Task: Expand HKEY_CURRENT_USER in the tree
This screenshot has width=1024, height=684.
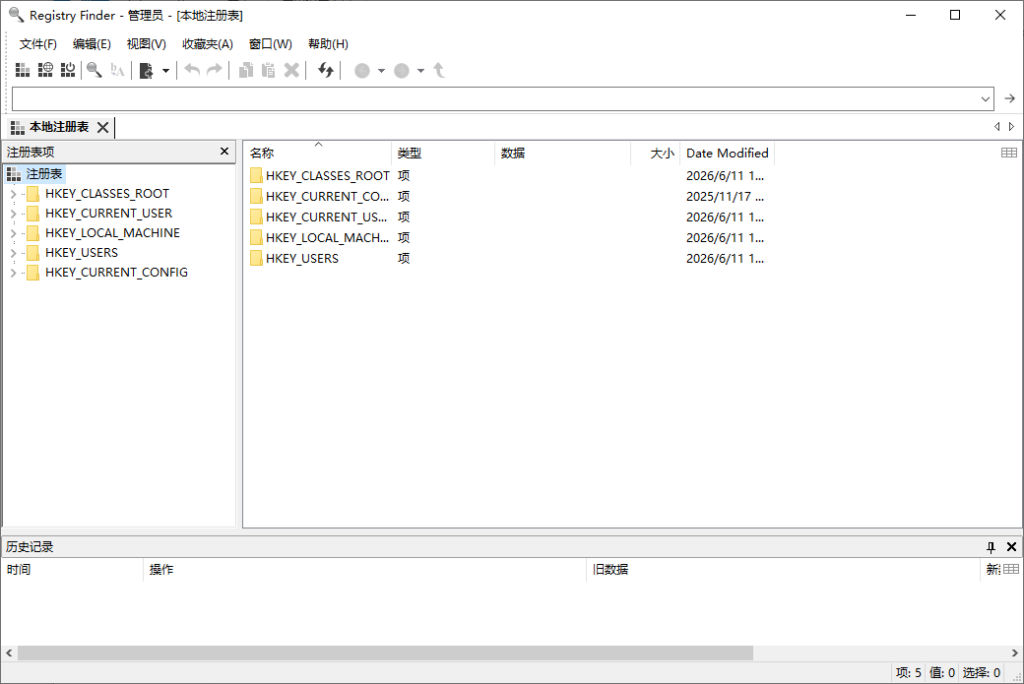Action: click(x=13, y=214)
